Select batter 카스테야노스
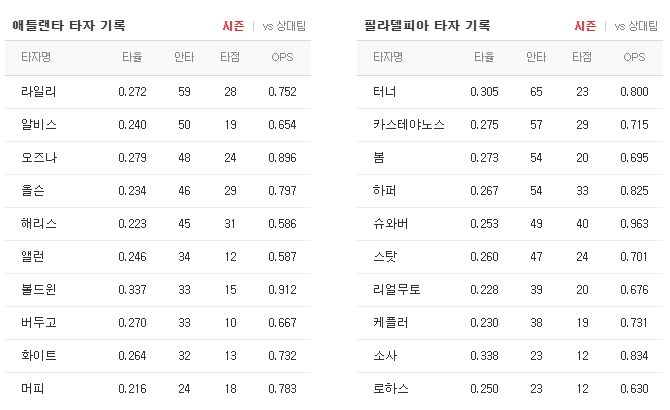This screenshot has height=410, width=670. tap(409, 124)
